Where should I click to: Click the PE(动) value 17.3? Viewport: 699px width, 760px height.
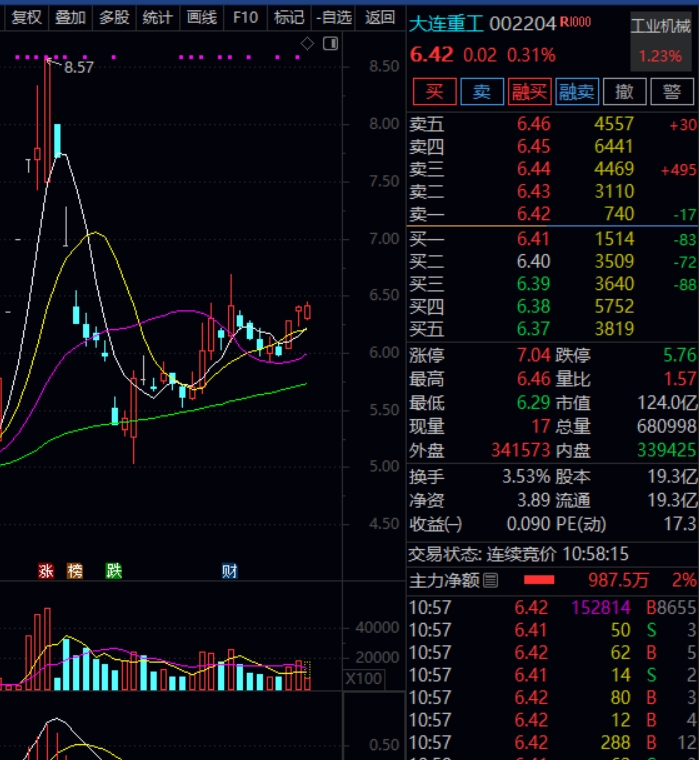[x=680, y=524]
